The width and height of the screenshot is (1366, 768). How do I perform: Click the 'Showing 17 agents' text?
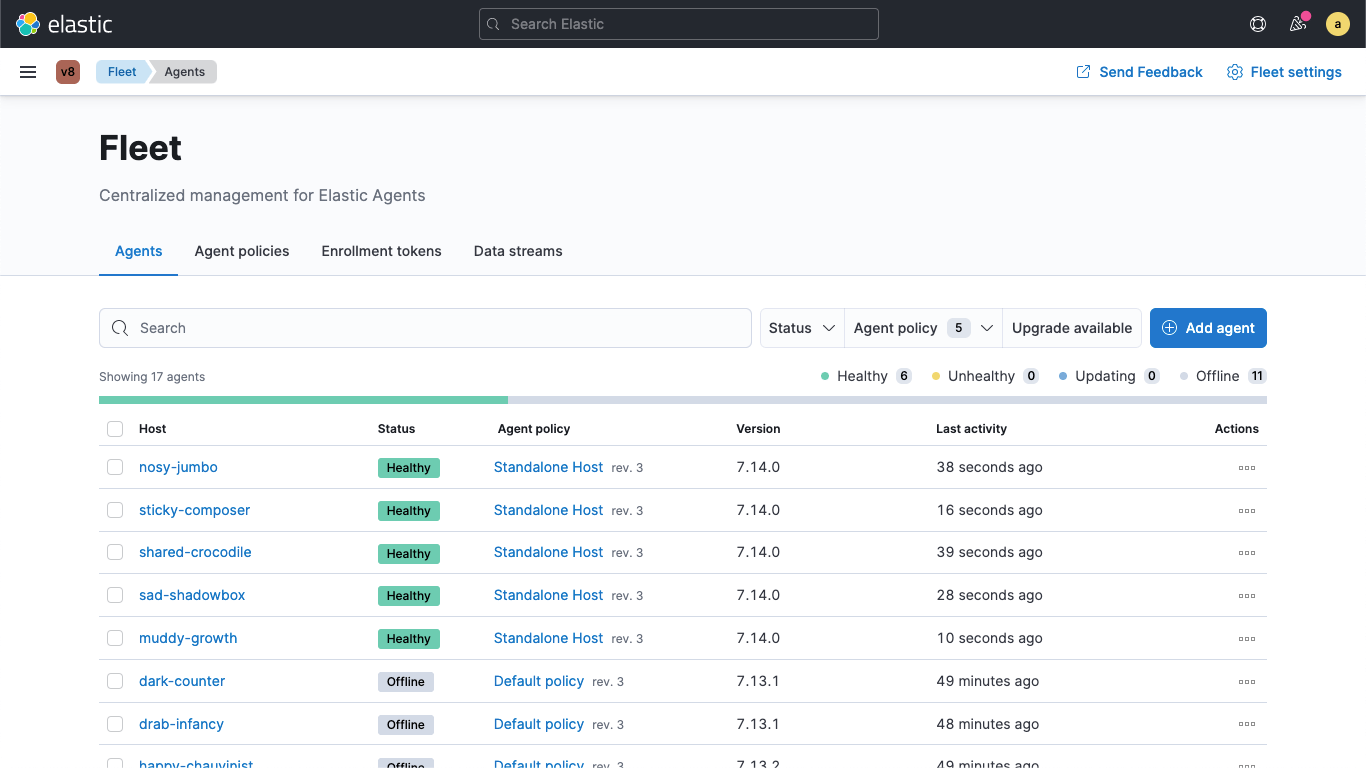(x=152, y=377)
